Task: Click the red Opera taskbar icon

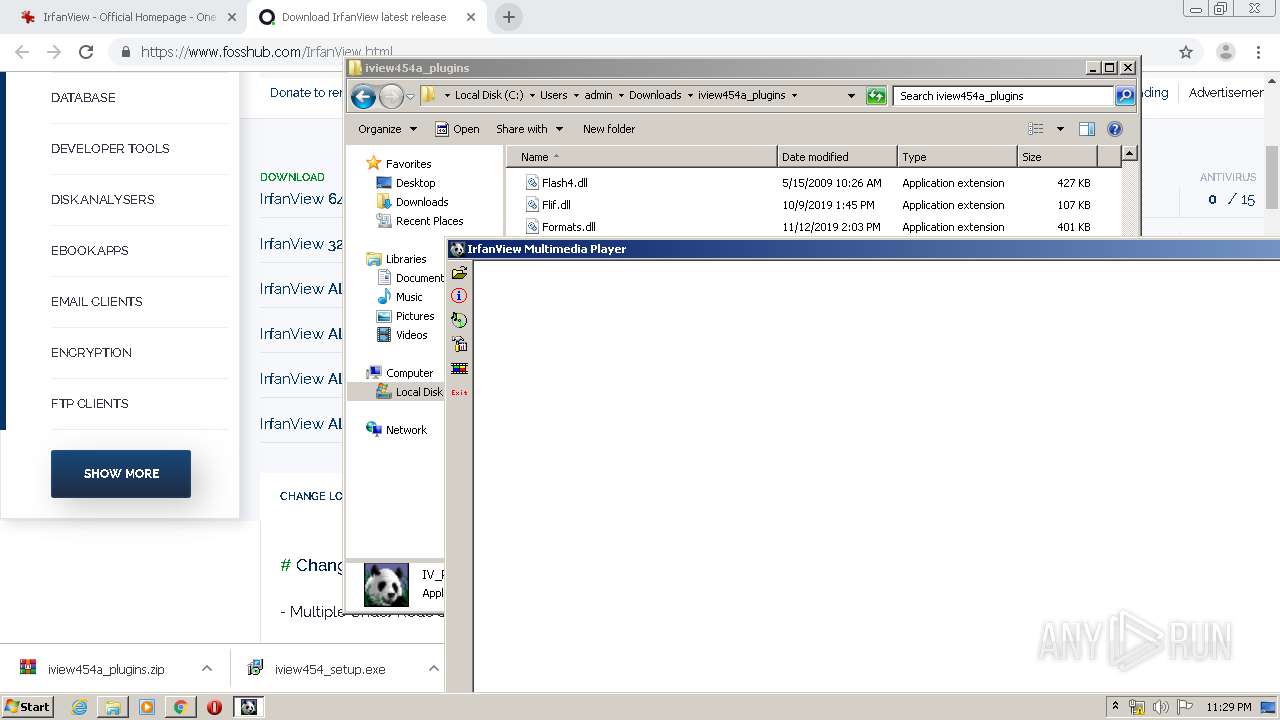Action: click(214, 707)
